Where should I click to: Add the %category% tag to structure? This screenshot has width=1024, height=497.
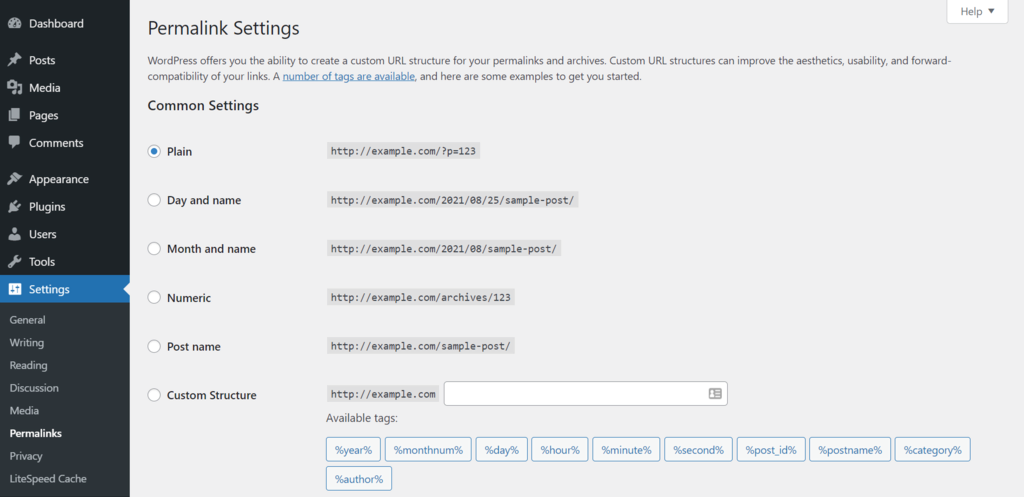click(x=932, y=450)
